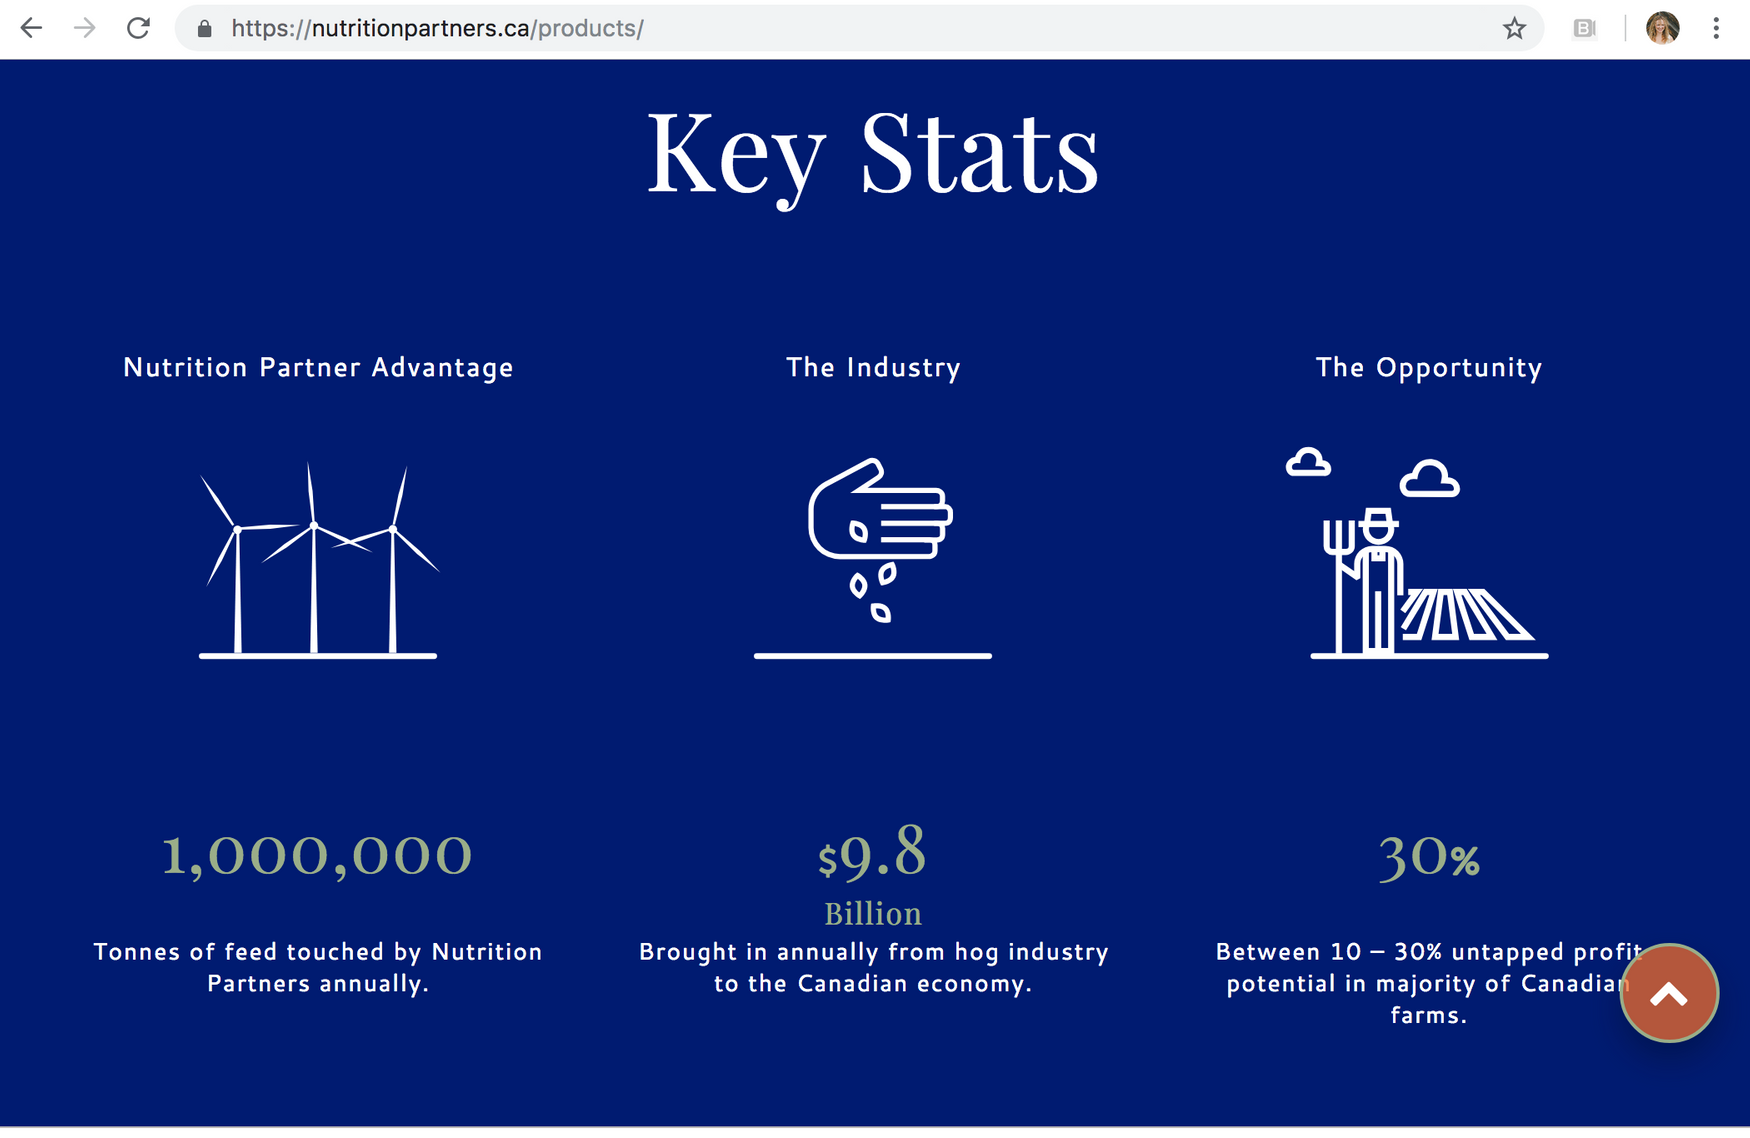
Task: Reload the current page
Action: [x=138, y=28]
